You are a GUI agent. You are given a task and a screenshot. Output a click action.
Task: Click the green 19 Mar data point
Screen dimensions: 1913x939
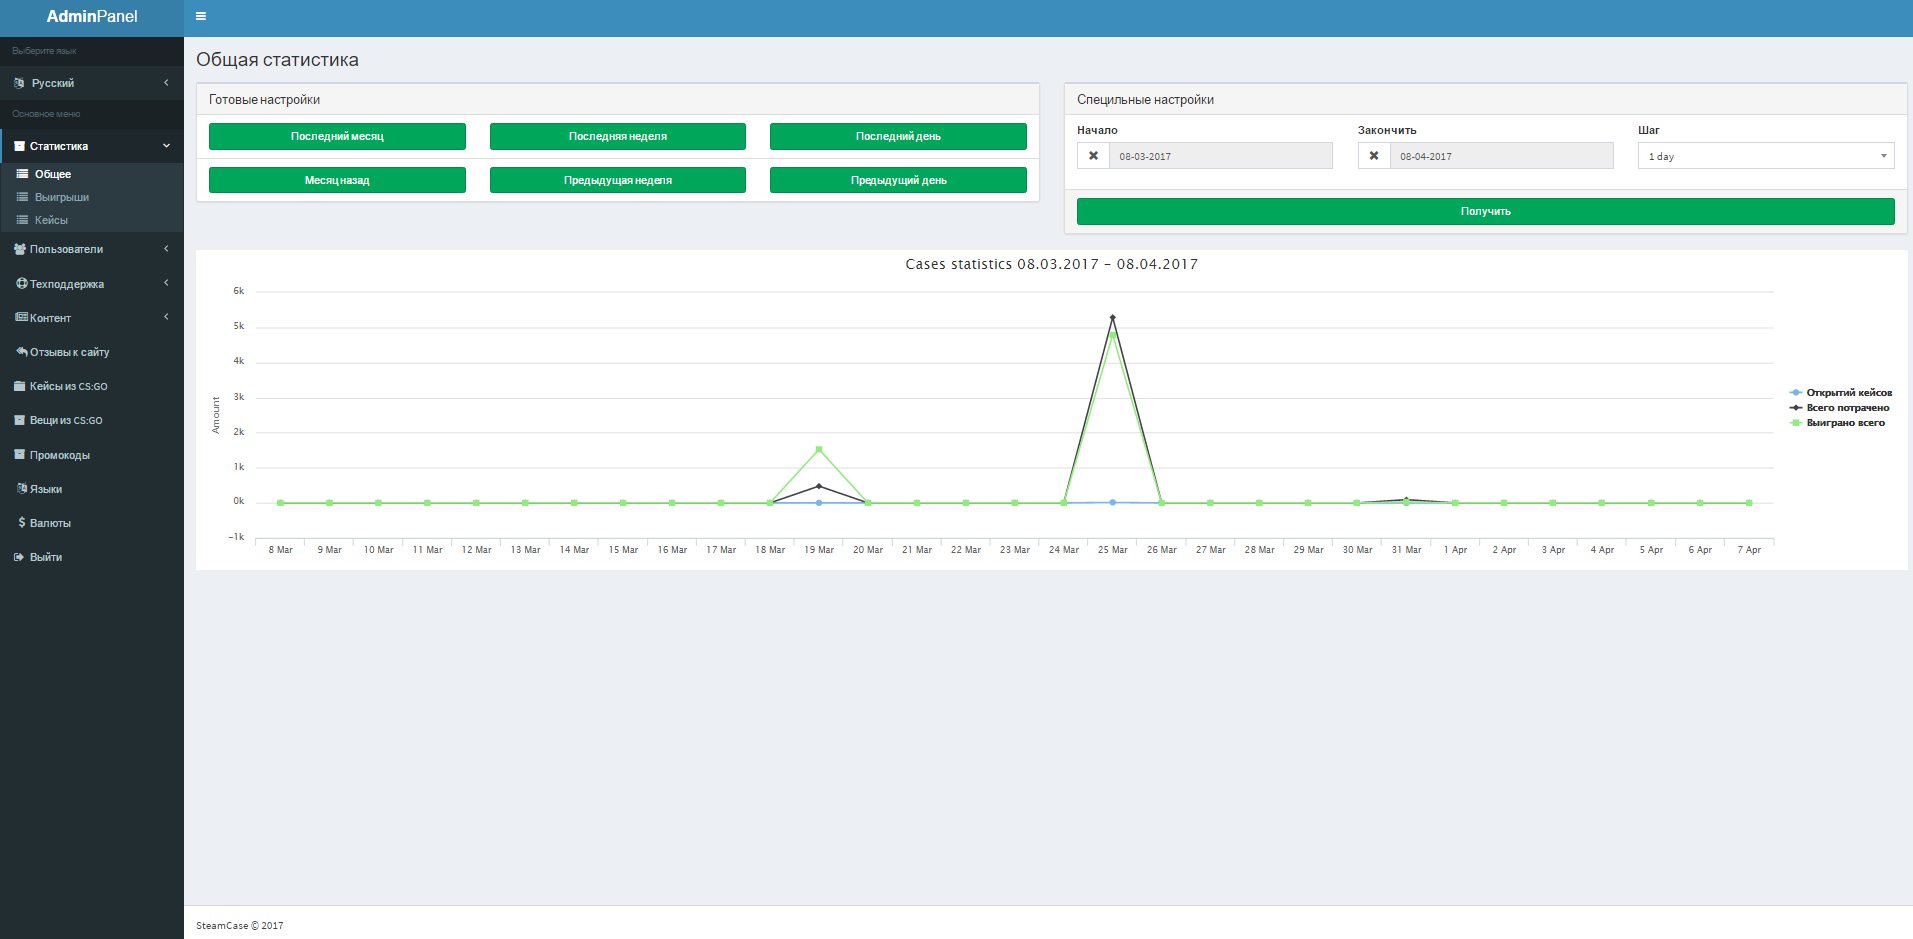coord(819,449)
